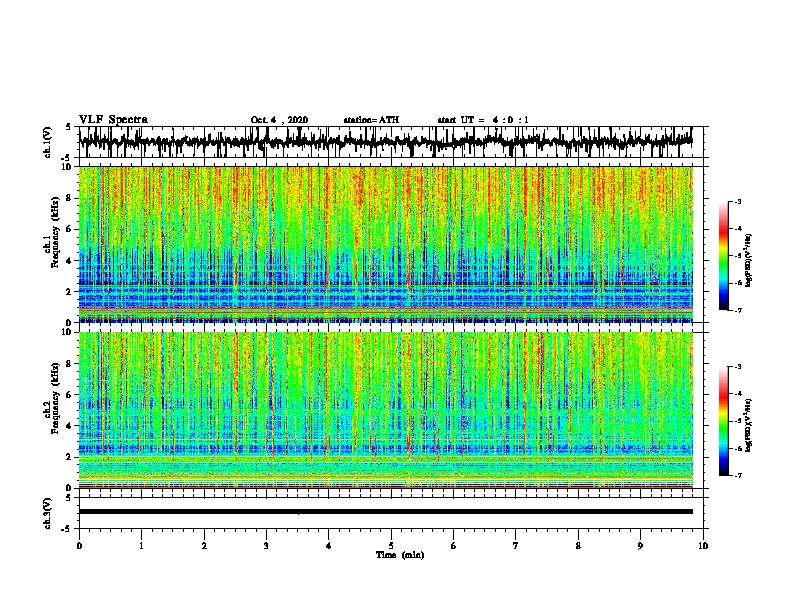Viewport: 792px width, 612px height.
Task: Click the "-7" tick on ch.1 colorbar
Action: pyautogui.click(x=737, y=310)
